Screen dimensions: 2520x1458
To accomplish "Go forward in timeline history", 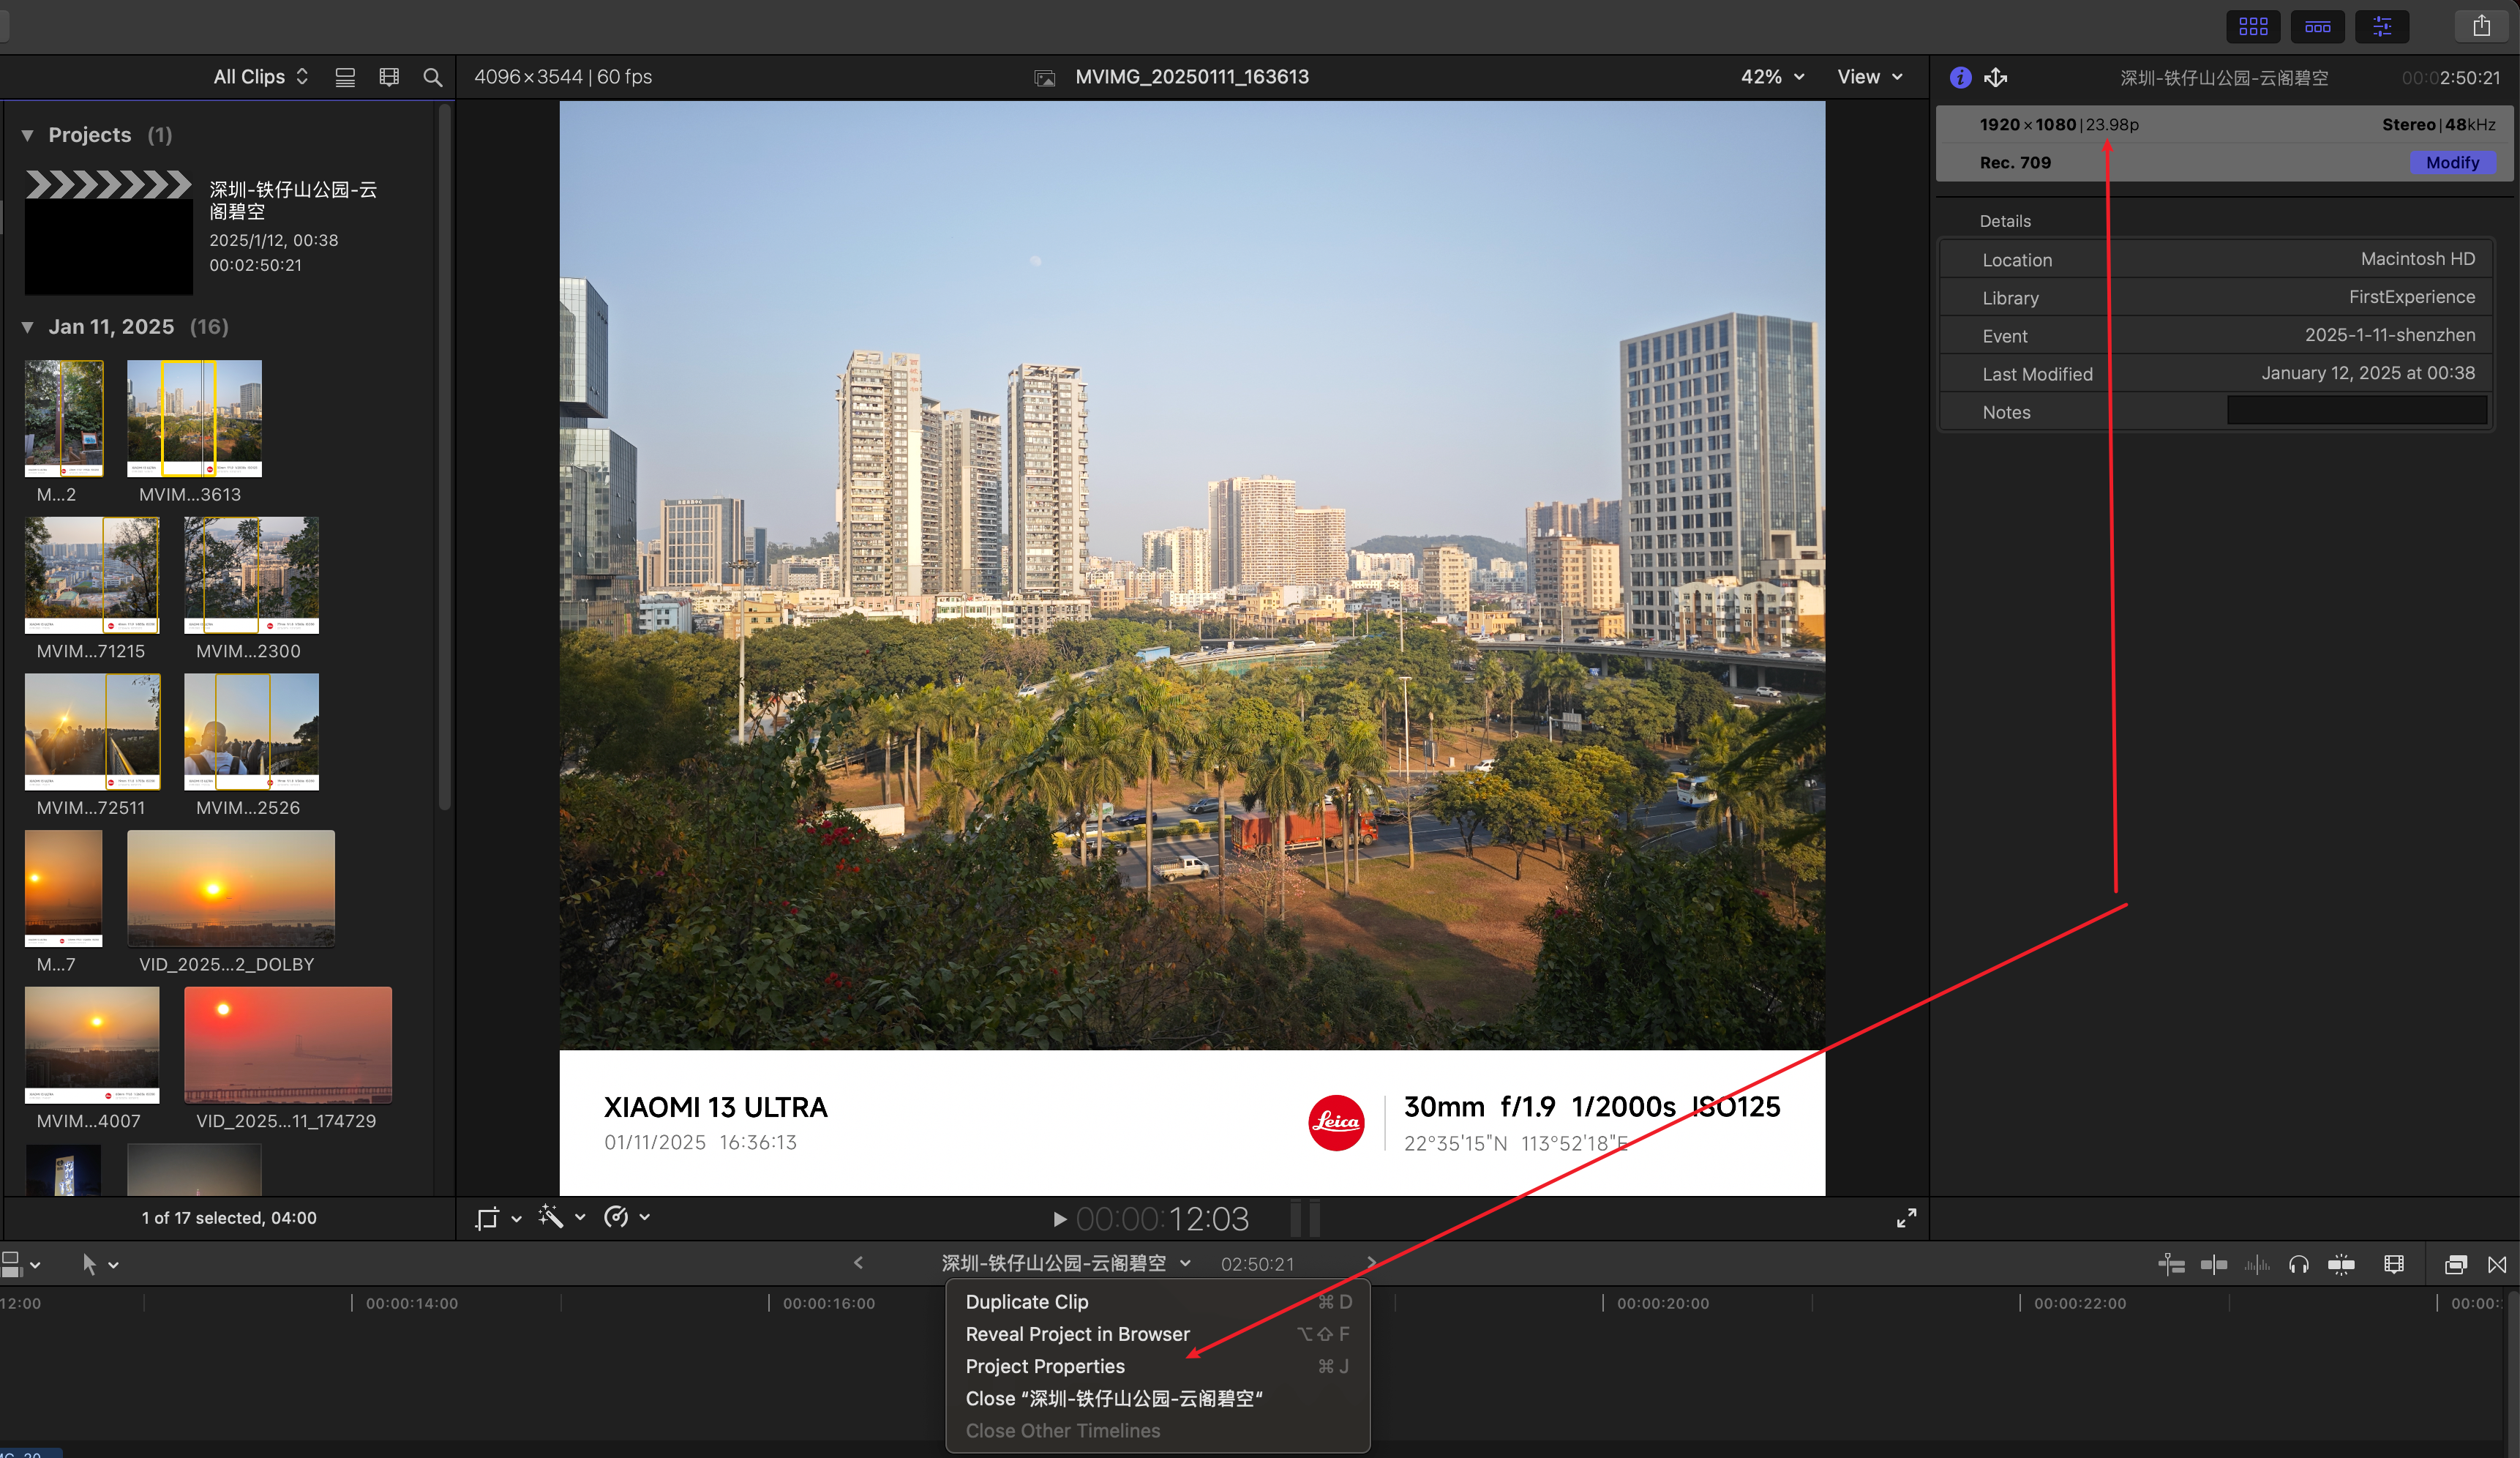I will click(x=1371, y=1263).
